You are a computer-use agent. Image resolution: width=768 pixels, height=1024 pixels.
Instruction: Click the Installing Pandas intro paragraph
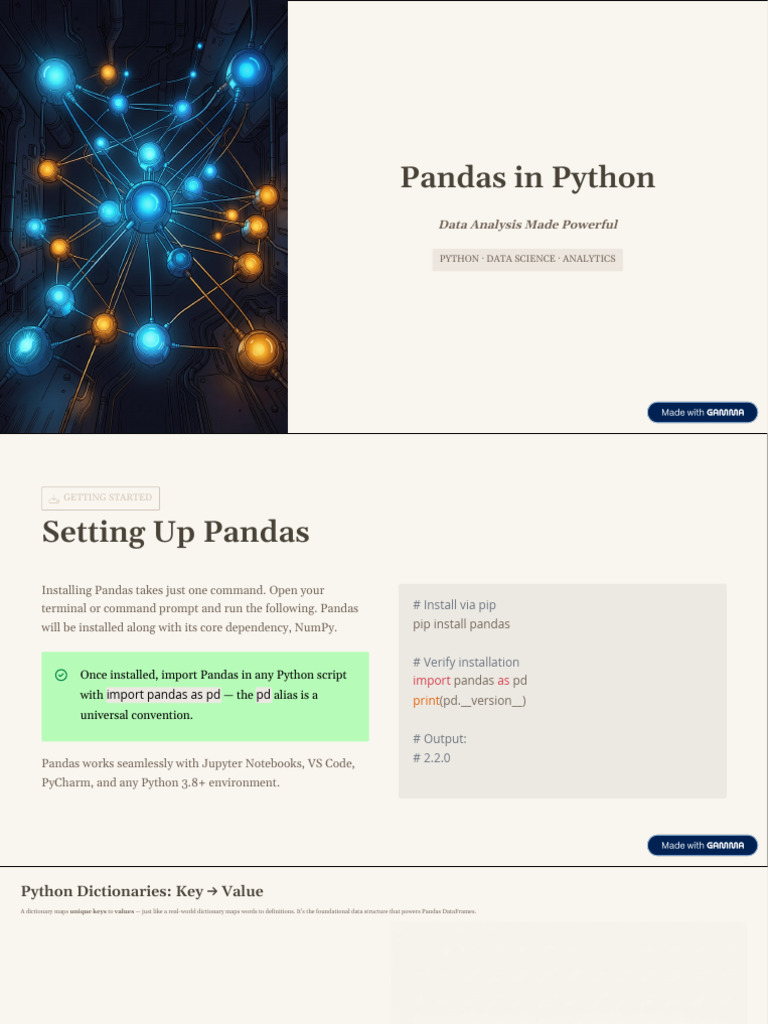[200, 608]
